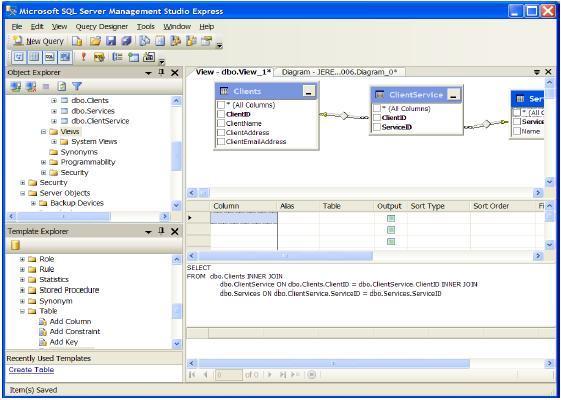The image size is (561, 400).
Task: Click the Object Explorer horizontal scrollbar thumb
Action: coord(64,216)
